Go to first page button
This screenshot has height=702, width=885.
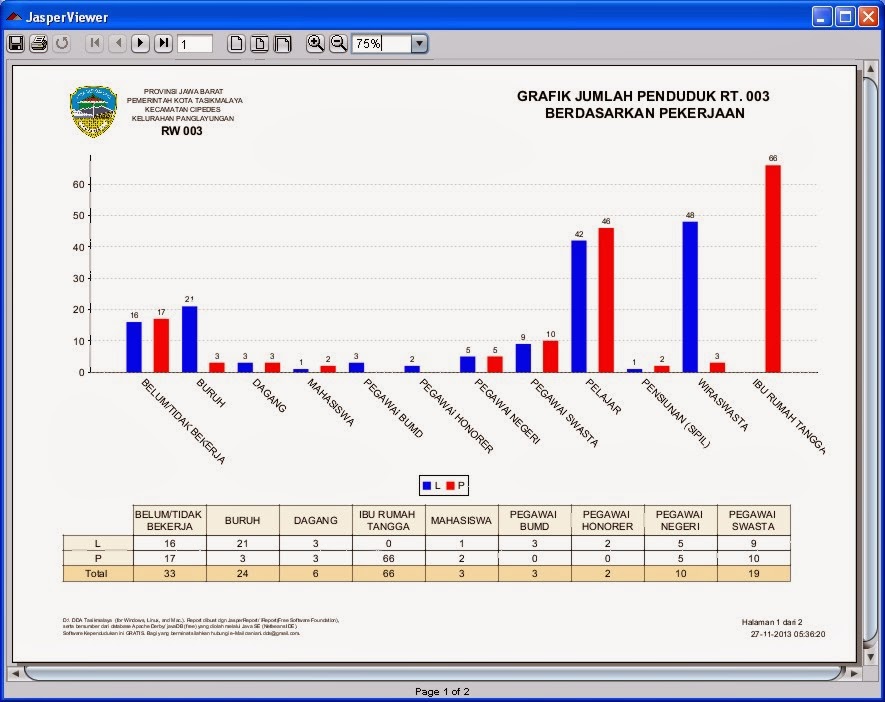(95, 43)
